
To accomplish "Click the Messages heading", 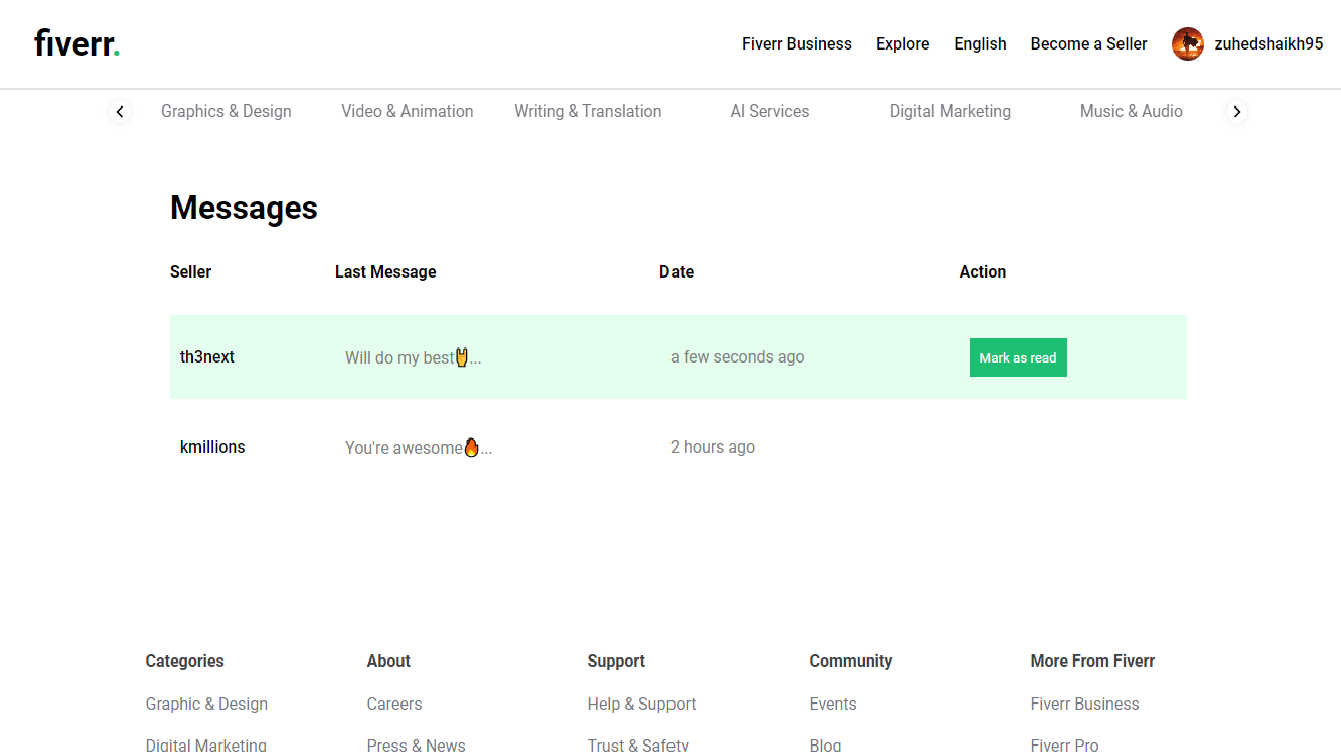I will (244, 208).
